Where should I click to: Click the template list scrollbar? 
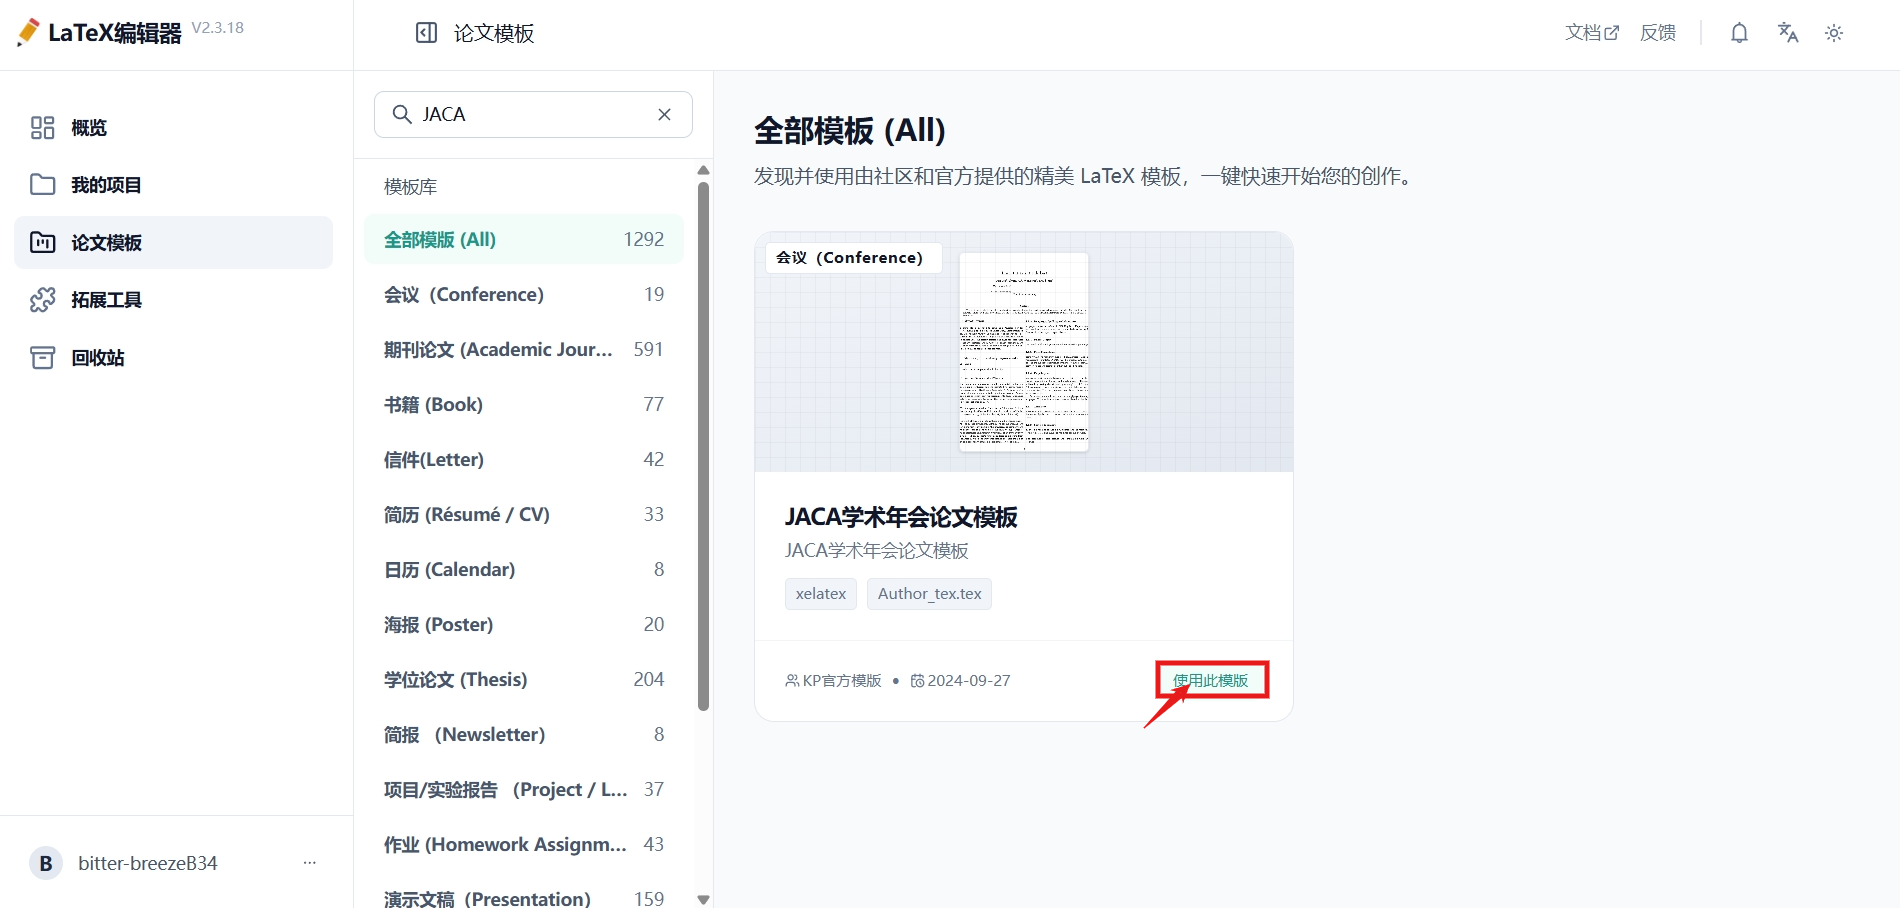click(x=703, y=446)
